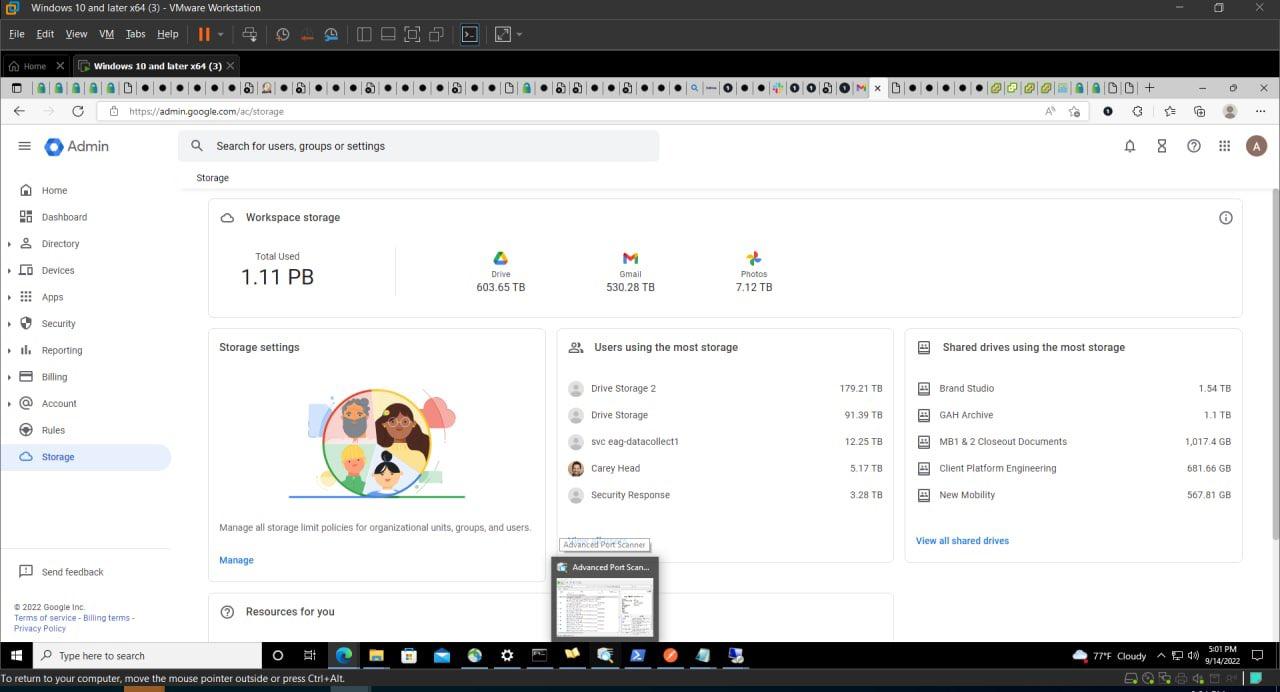Open File Explorer from the taskbar
The height and width of the screenshot is (692, 1280).
(376, 656)
